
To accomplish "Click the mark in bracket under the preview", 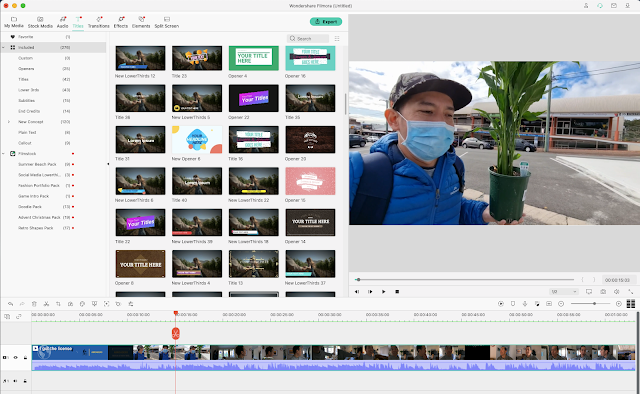I will (x=582, y=280).
